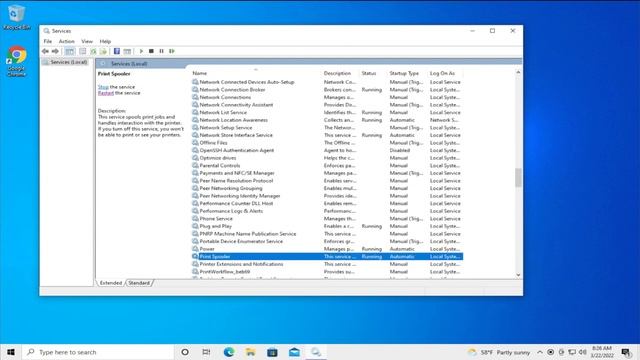Click the Back arrow in Services toolbar
Screen dimensions: 640x360
click(x=45, y=51)
